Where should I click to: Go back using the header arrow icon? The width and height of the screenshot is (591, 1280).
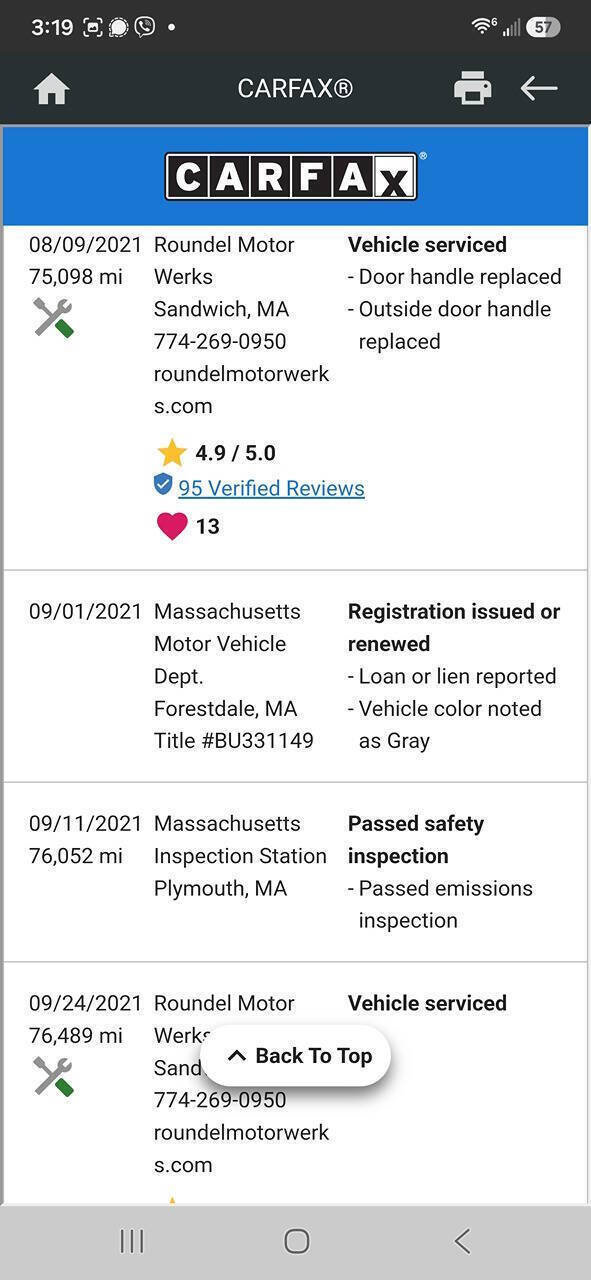[x=539, y=88]
